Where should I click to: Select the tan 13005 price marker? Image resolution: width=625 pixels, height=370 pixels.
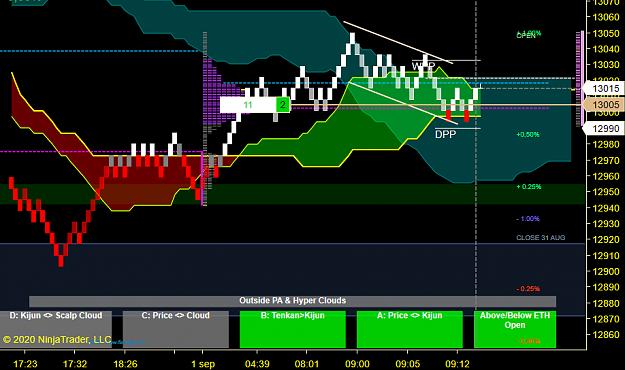(x=604, y=104)
